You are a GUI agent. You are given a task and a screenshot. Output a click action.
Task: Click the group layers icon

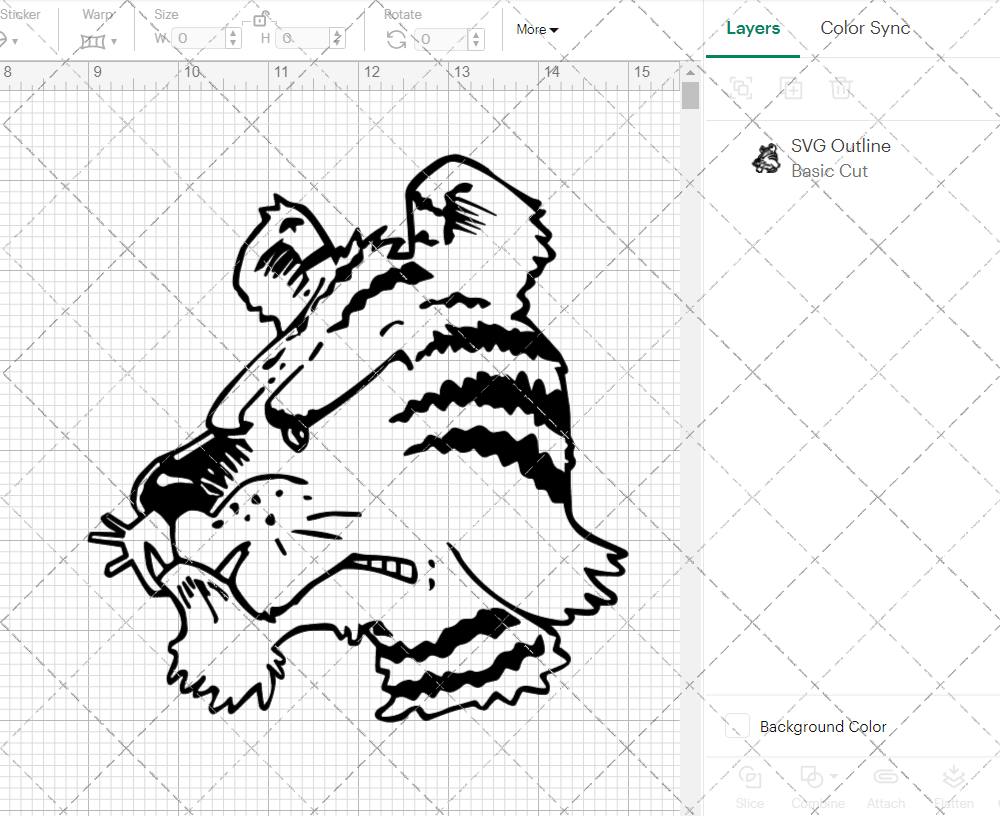point(741,88)
